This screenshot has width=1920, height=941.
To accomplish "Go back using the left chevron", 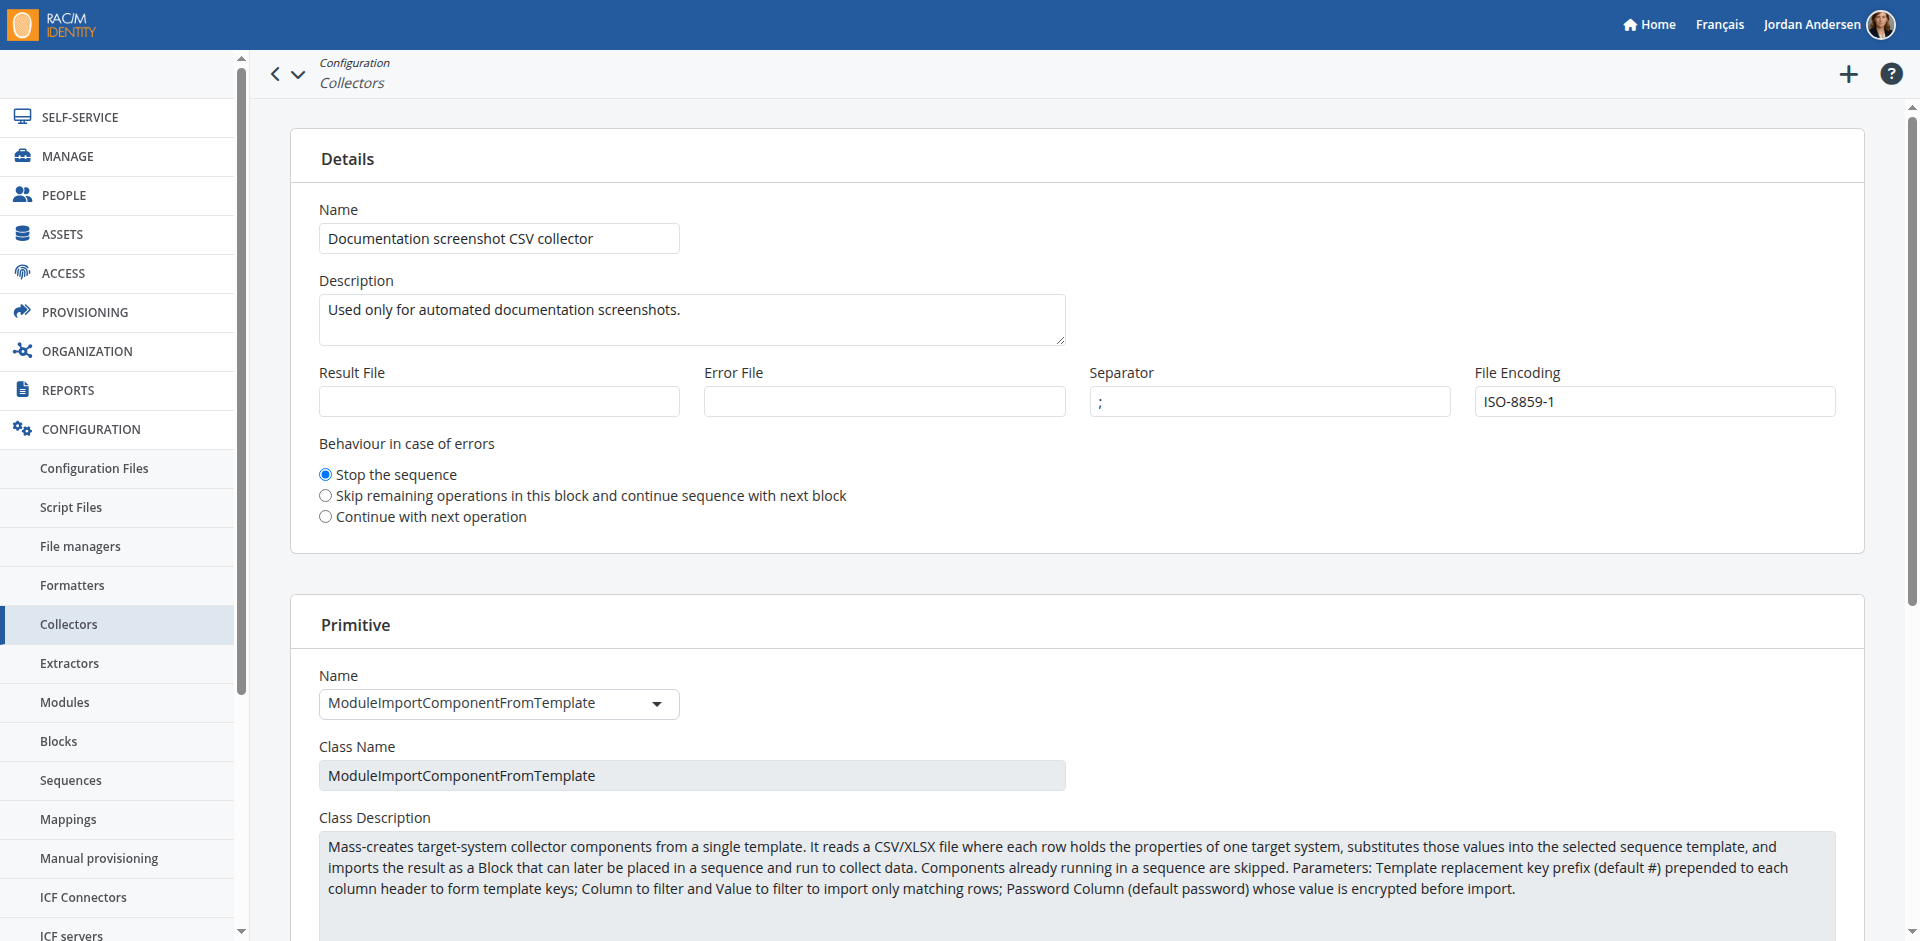I will [x=275, y=74].
